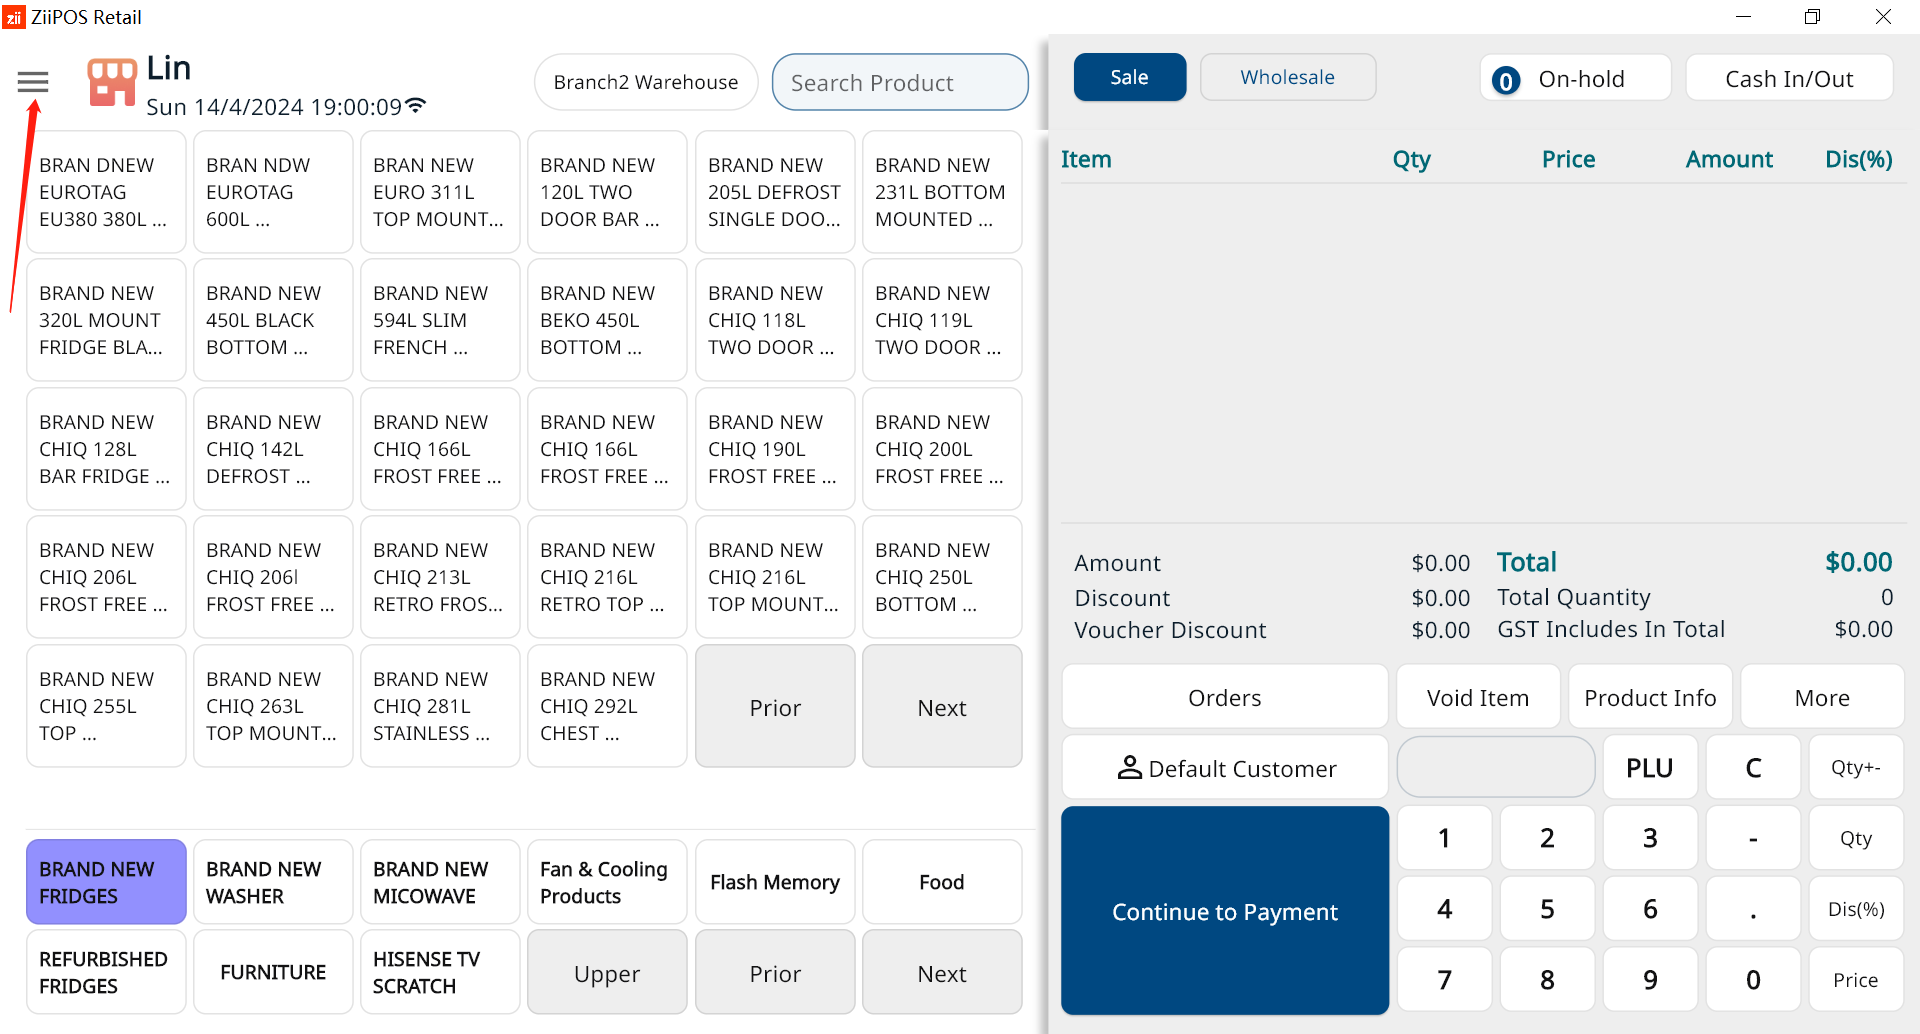Add BRAND NEW CHIQ 263L TOP MOUNT product

tap(273, 706)
